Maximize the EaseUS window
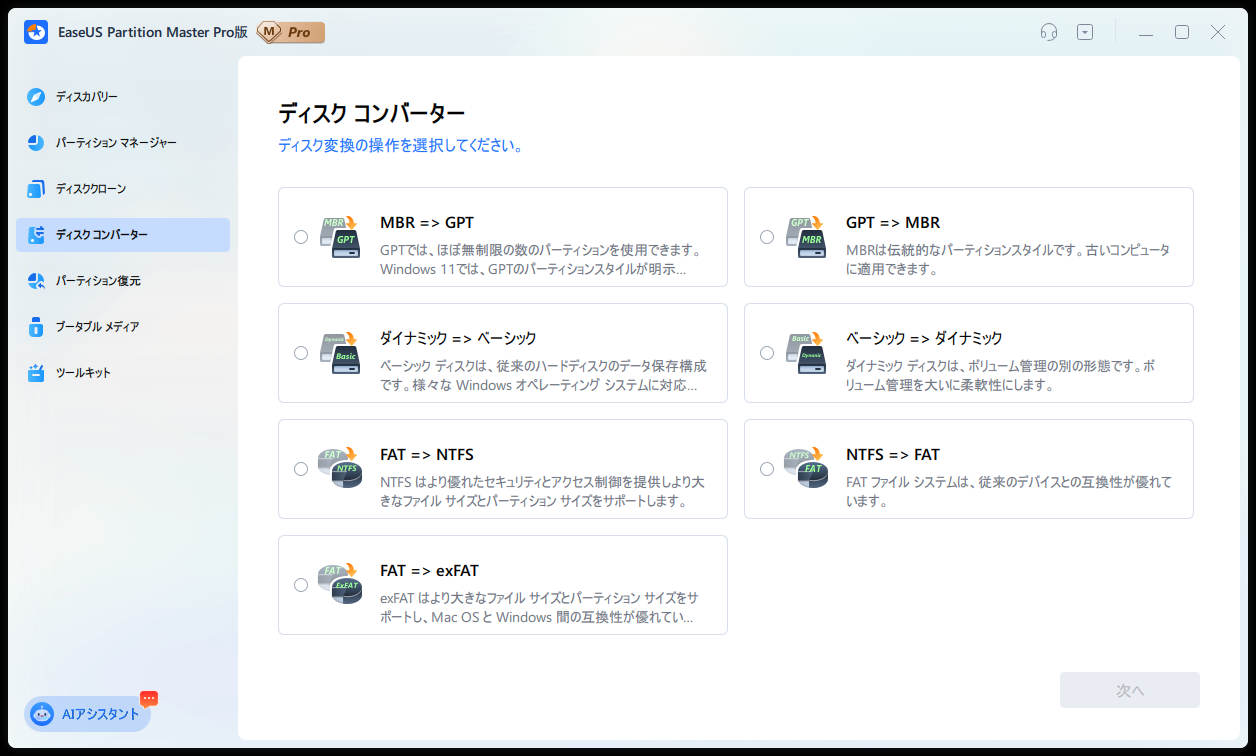 [1182, 32]
